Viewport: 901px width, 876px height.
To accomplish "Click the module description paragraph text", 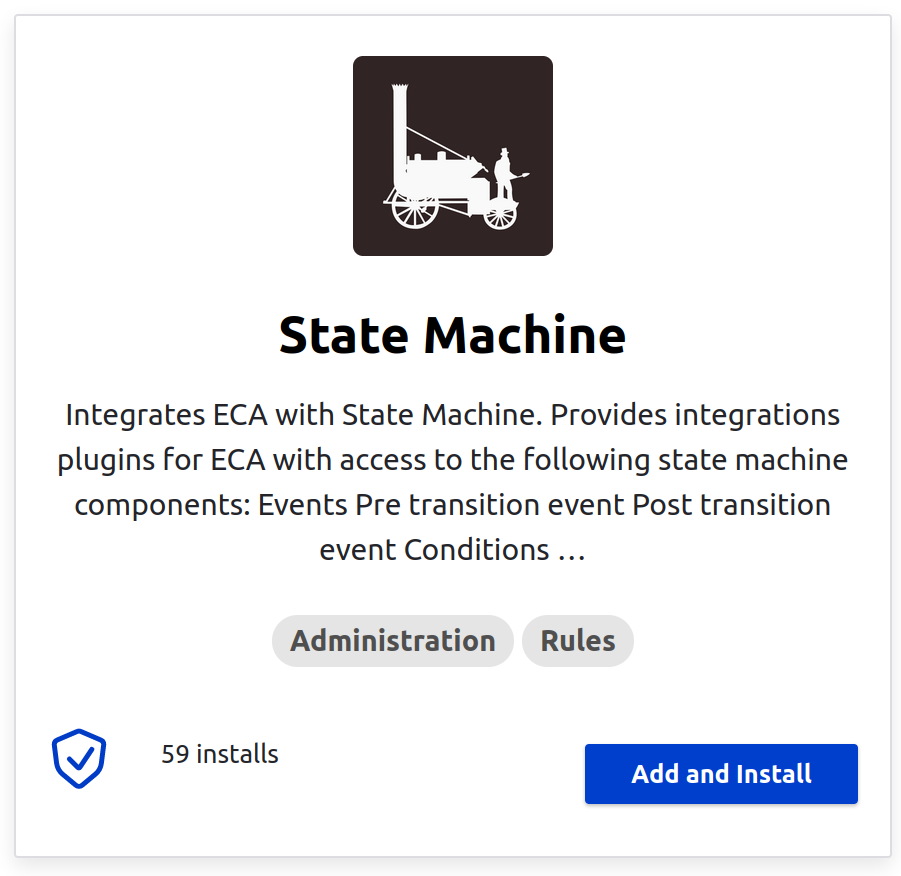I will pyautogui.click(x=453, y=482).
